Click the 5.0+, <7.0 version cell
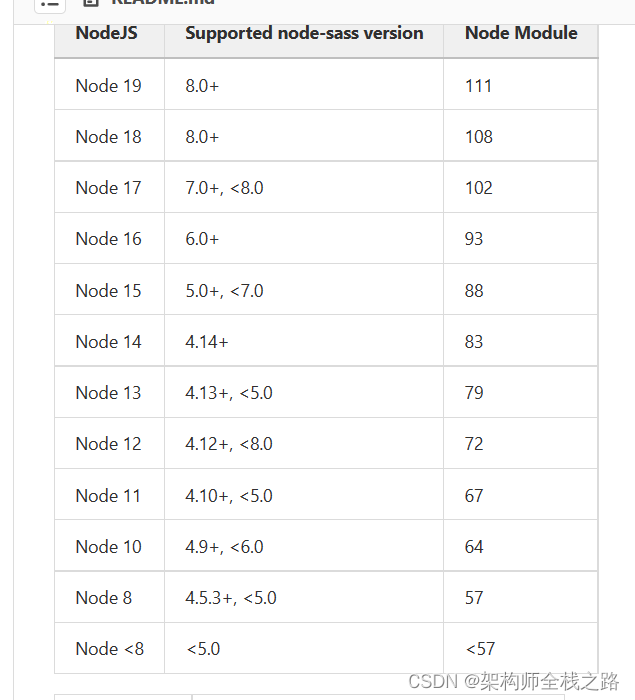Screen dimensions: 635x700 pos(224,291)
